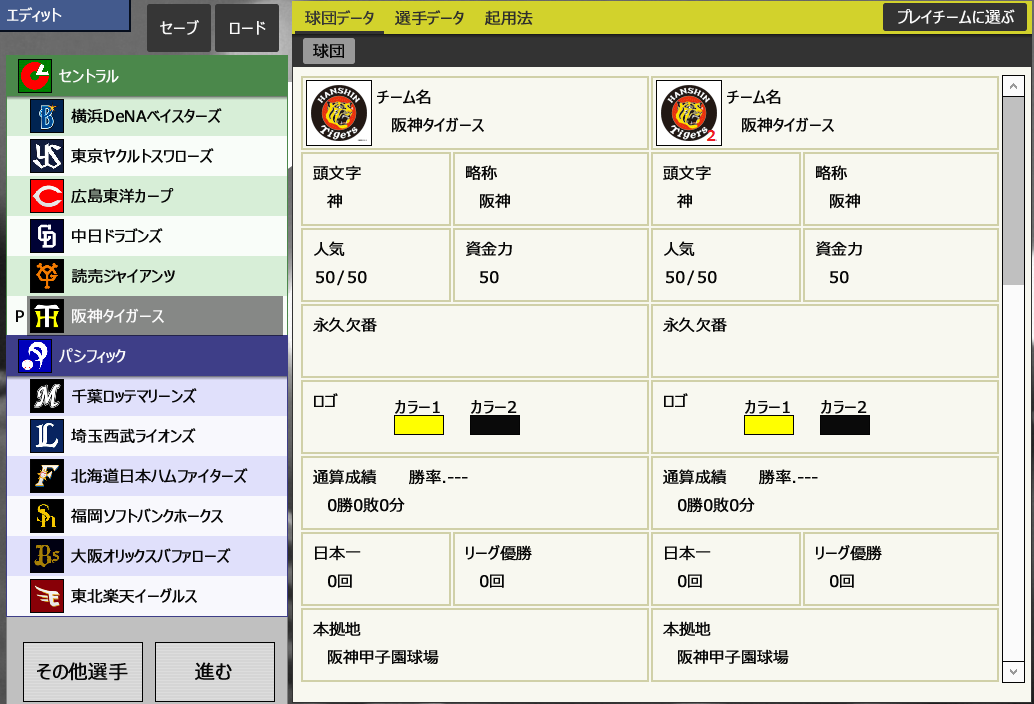Click the 通算成績 cell in first card
This screenshot has width=1034, height=704.
click(475, 492)
